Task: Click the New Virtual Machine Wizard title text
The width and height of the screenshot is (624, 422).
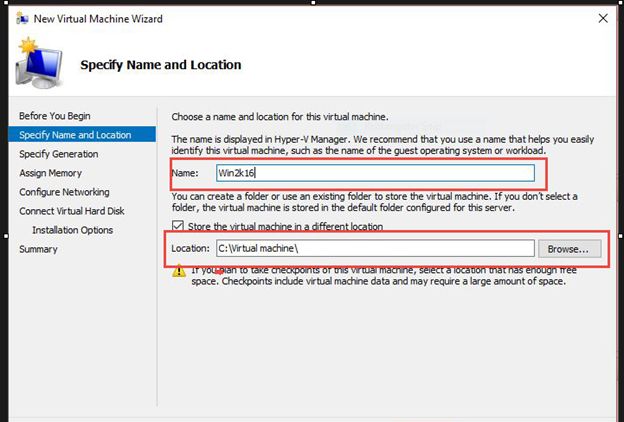Action: (98, 19)
